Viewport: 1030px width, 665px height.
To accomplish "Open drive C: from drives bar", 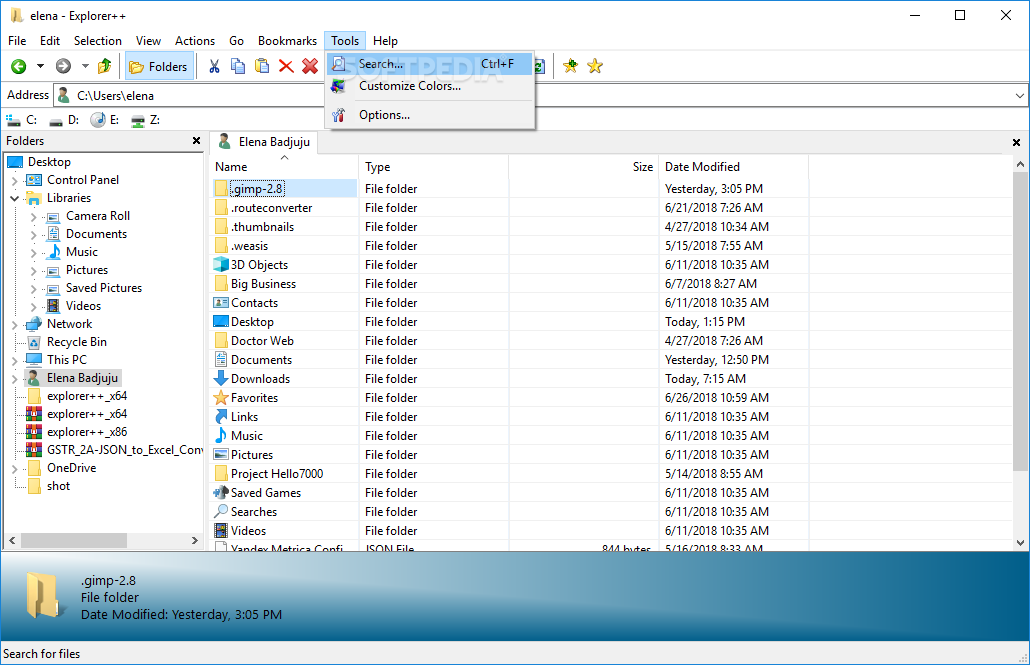I will pos(22,120).
